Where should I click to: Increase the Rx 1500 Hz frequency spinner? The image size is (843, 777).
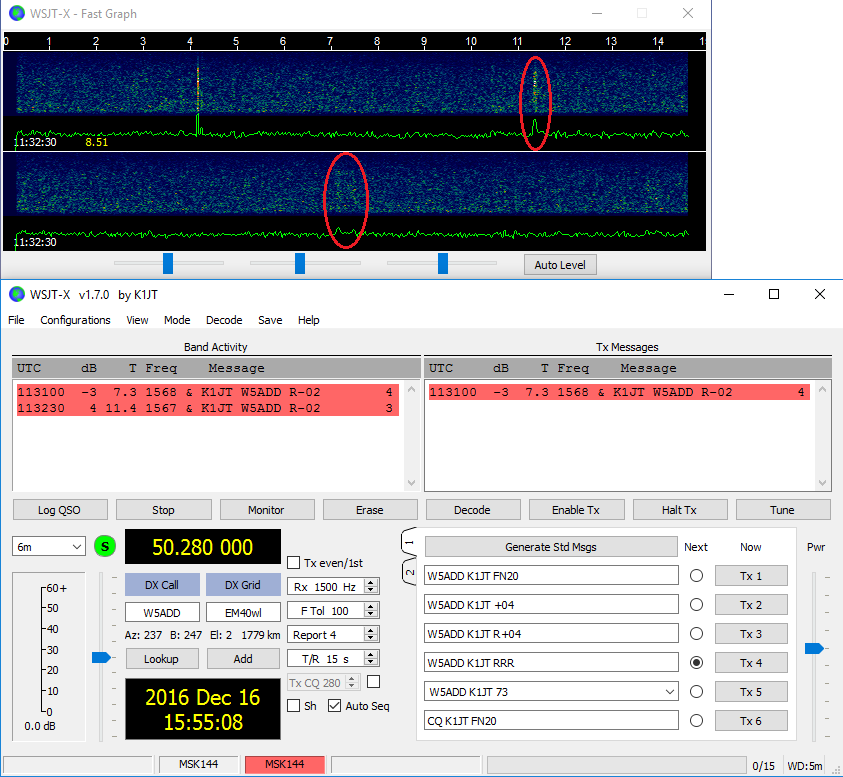pos(371,582)
